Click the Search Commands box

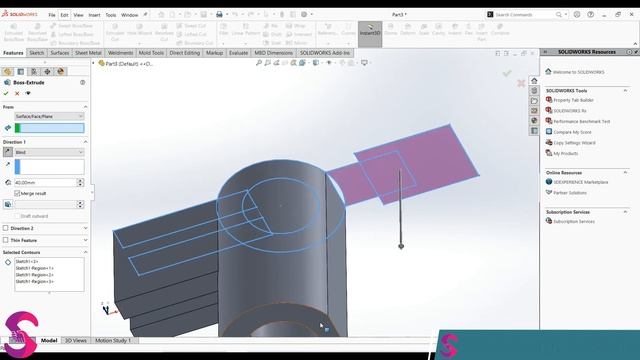[525, 15]
